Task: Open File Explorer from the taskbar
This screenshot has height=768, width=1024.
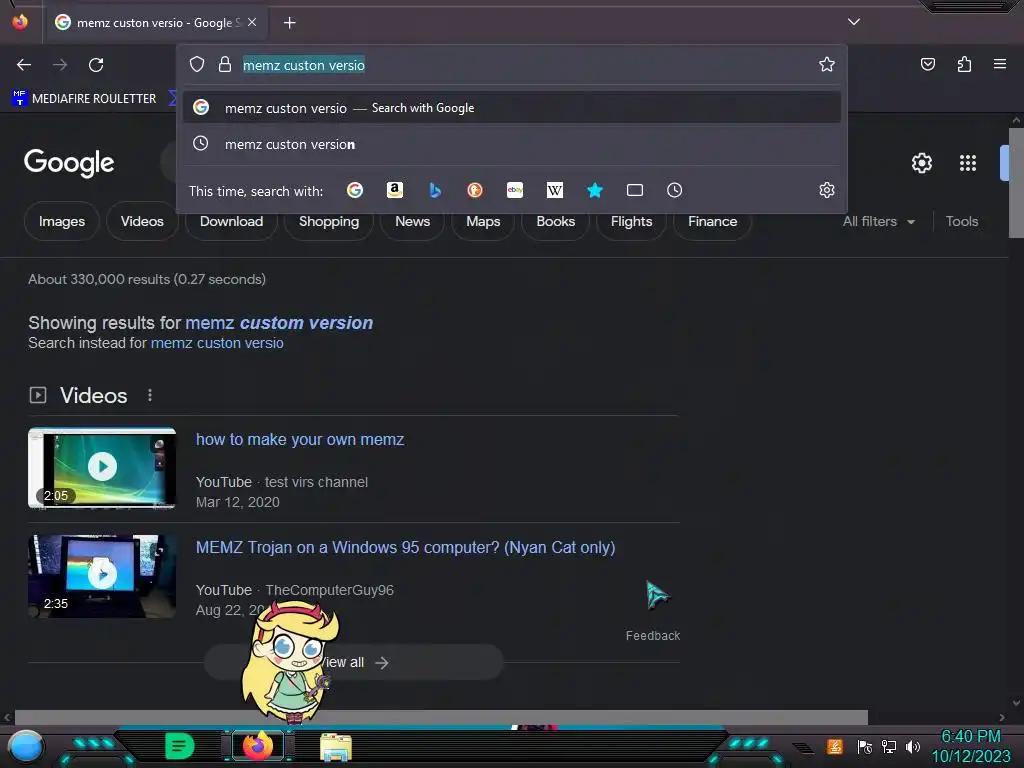Action: (336, 747)
